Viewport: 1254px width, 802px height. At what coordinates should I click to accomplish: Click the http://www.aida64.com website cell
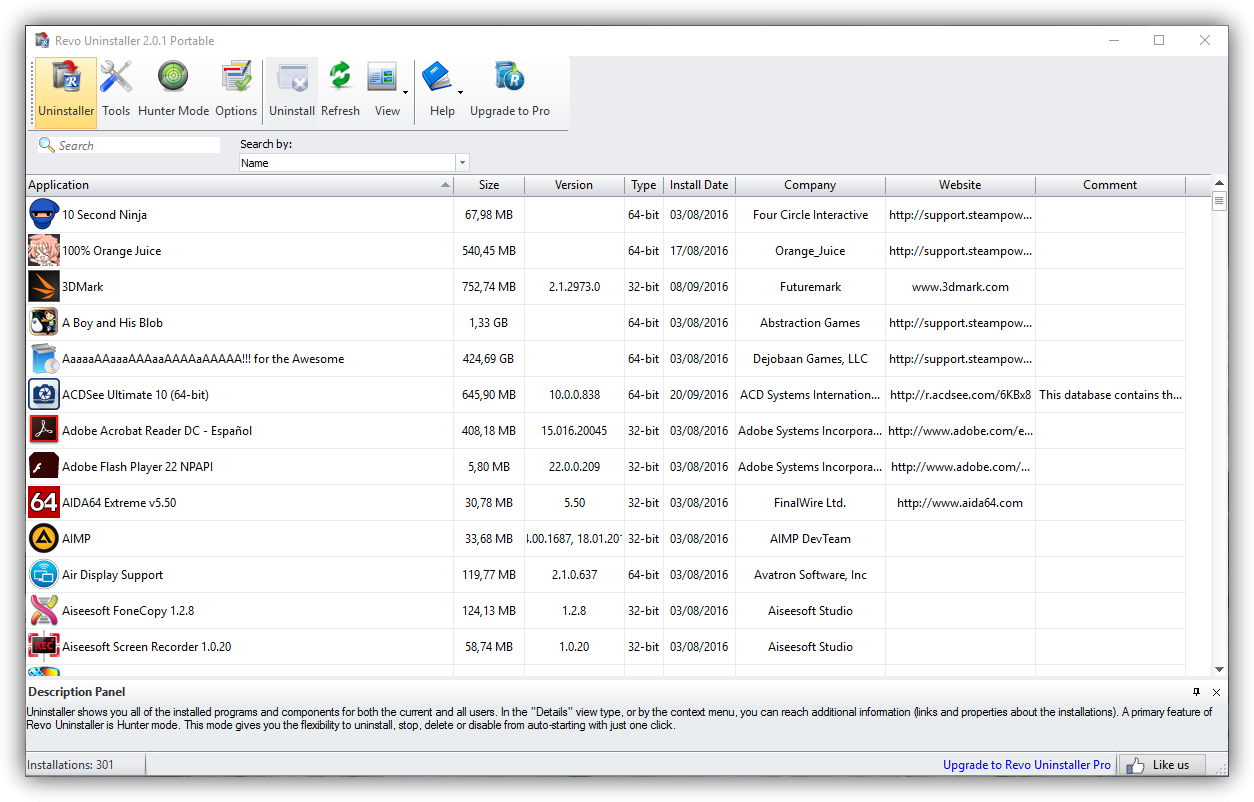tap(960, 503)
